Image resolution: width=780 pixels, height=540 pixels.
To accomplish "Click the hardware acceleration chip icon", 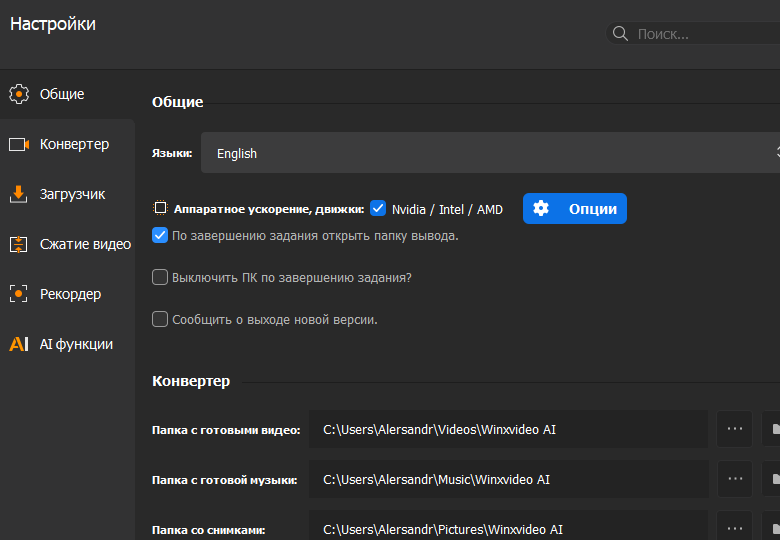I will point(160,209).
